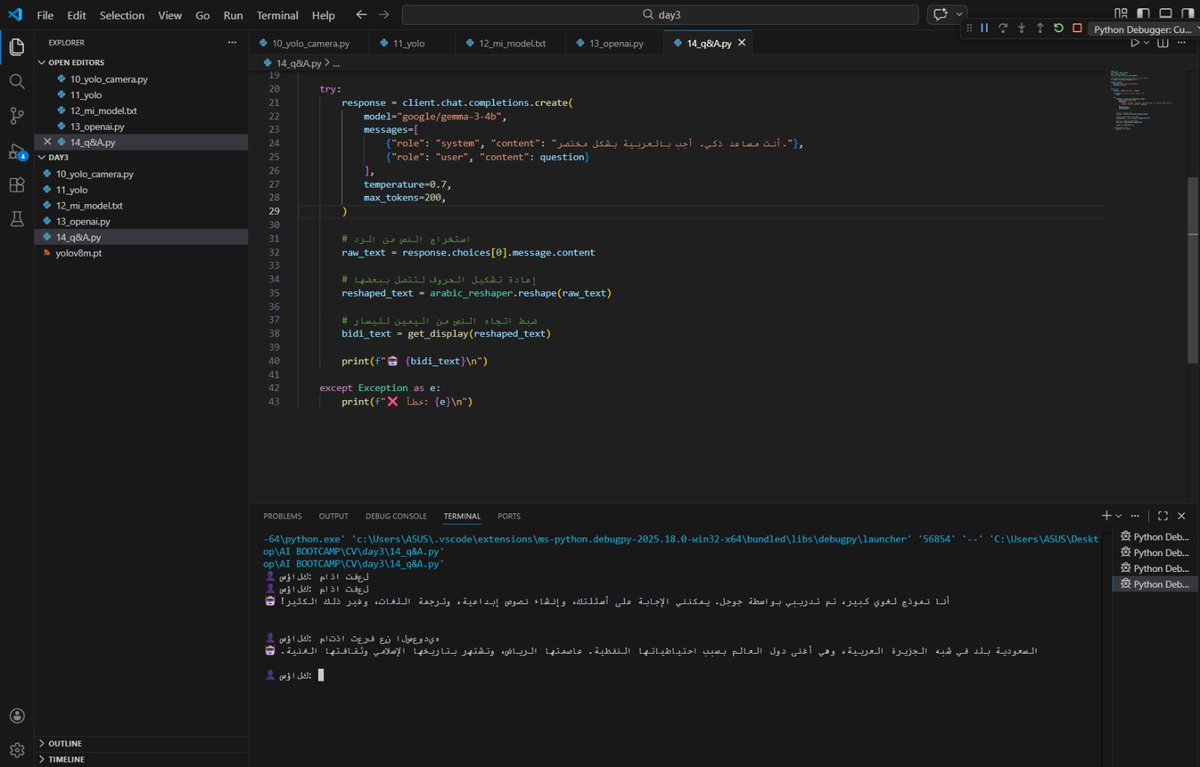Open the Manage gear menu

(17, 749)
